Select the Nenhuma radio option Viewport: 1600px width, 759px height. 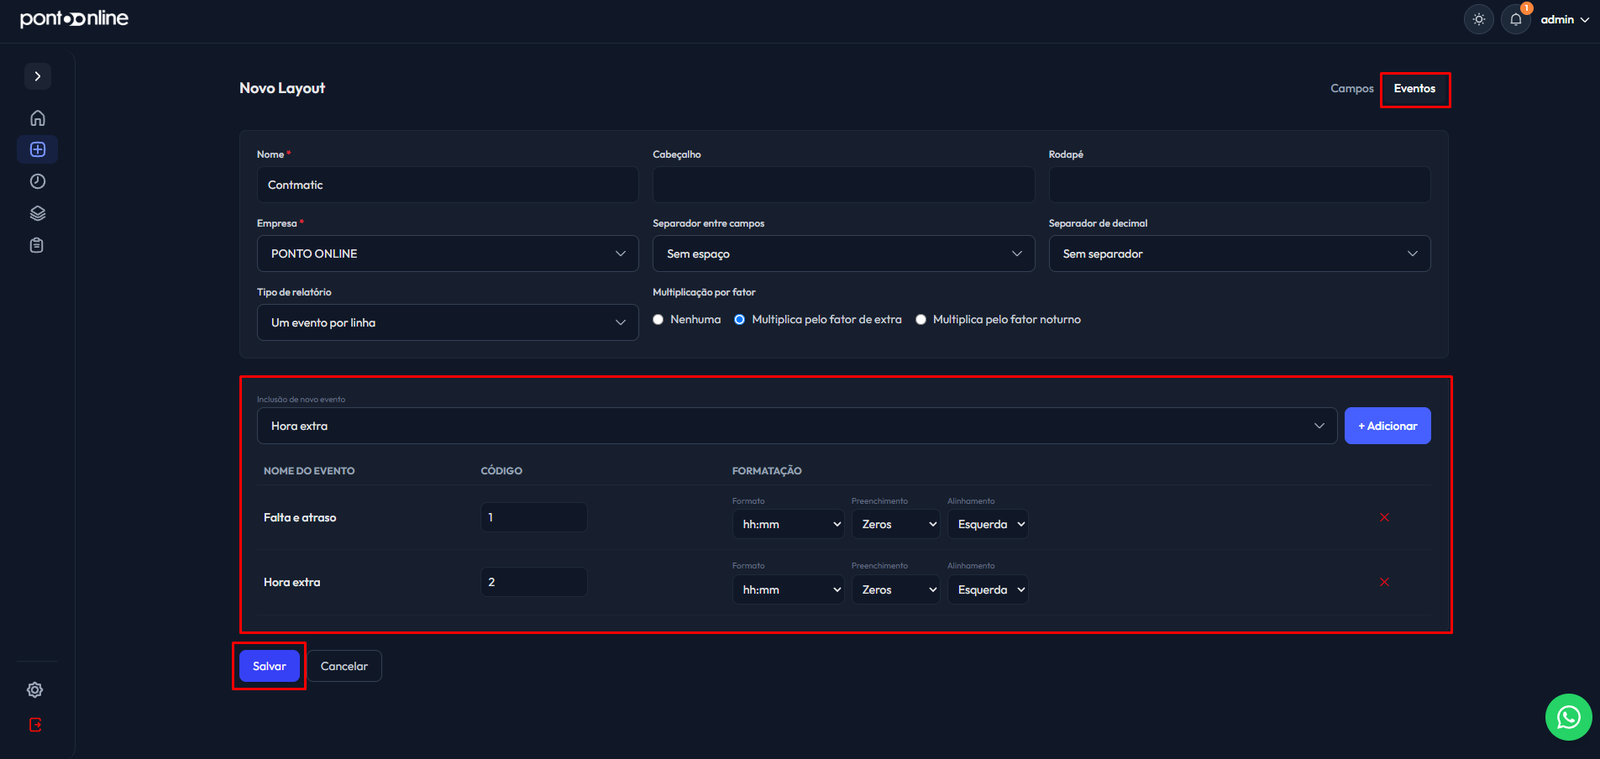click(x=658, y=320)
